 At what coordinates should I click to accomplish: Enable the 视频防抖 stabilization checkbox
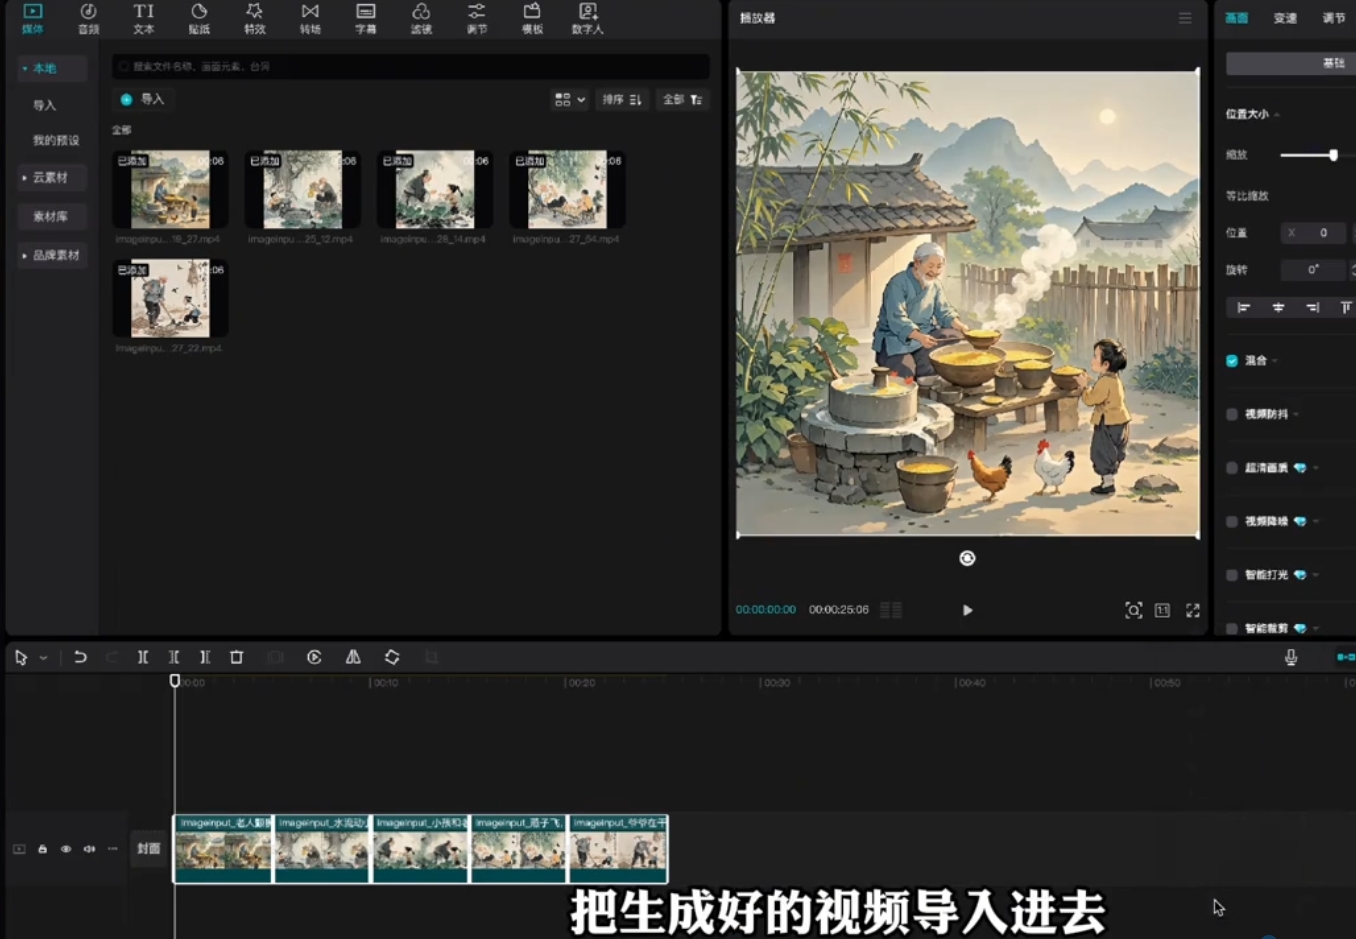point(1232,414)
